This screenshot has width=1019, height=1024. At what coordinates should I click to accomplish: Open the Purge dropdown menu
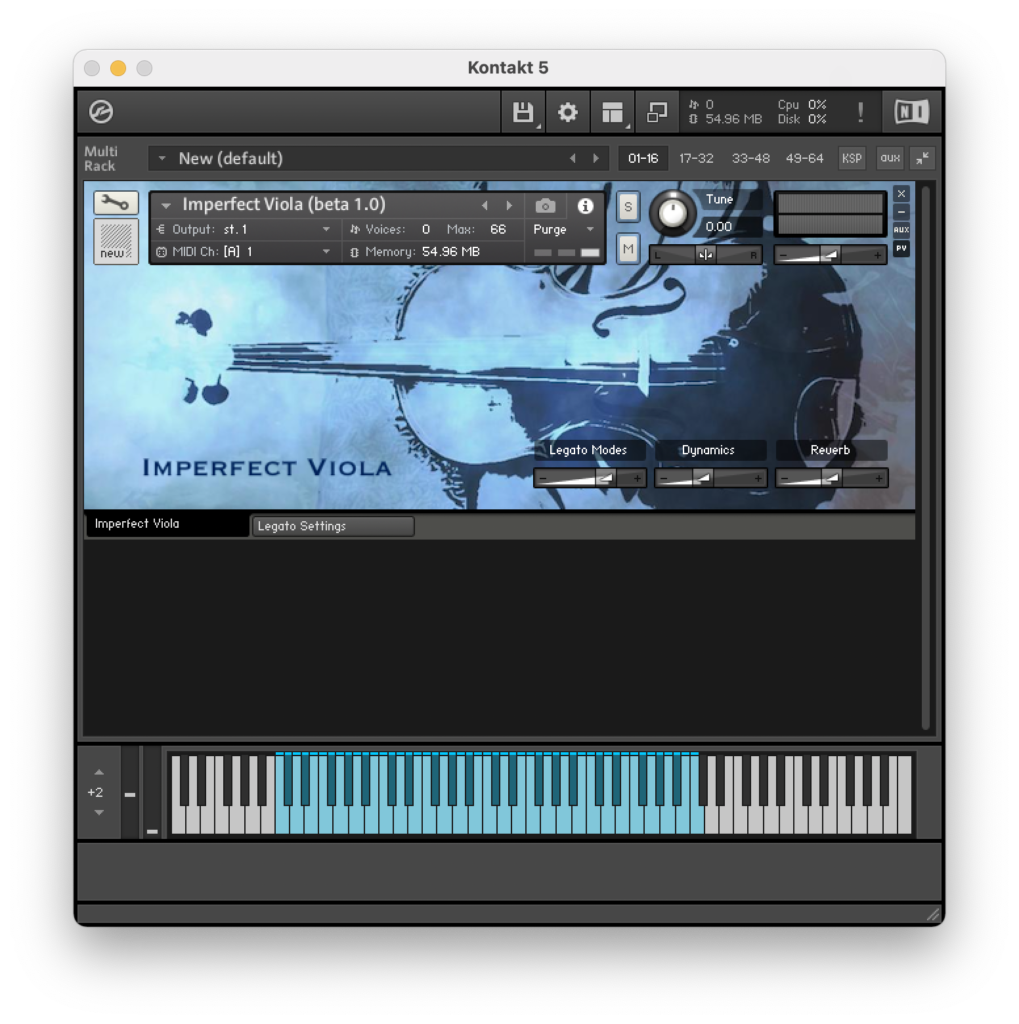pyautogui.click(x=564, y=229)
